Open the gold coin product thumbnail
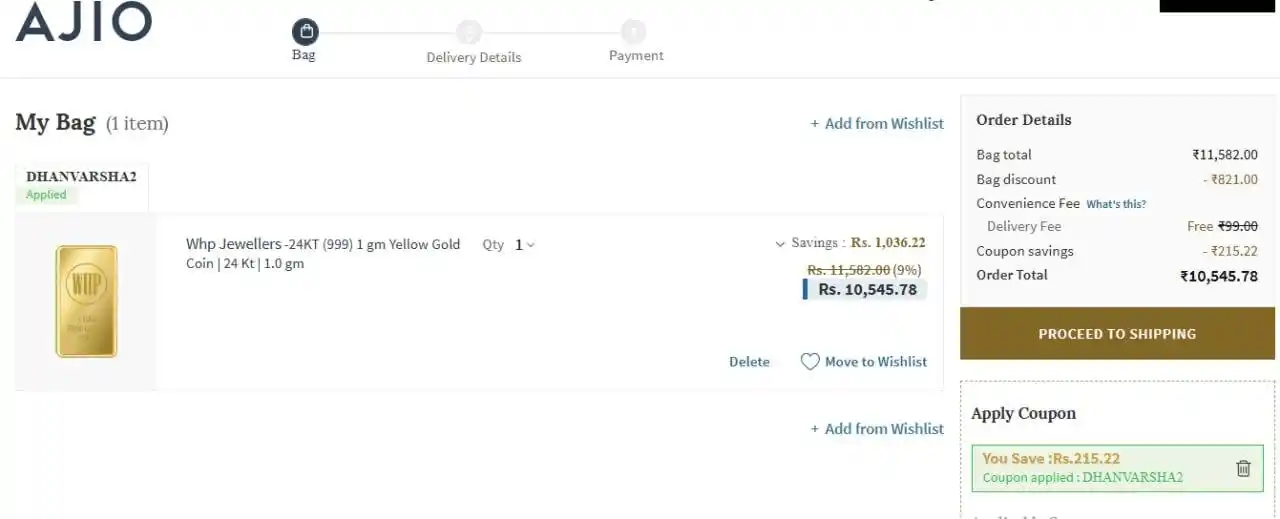Screen dimensions: 1280x519 click(x=86, y=302)
